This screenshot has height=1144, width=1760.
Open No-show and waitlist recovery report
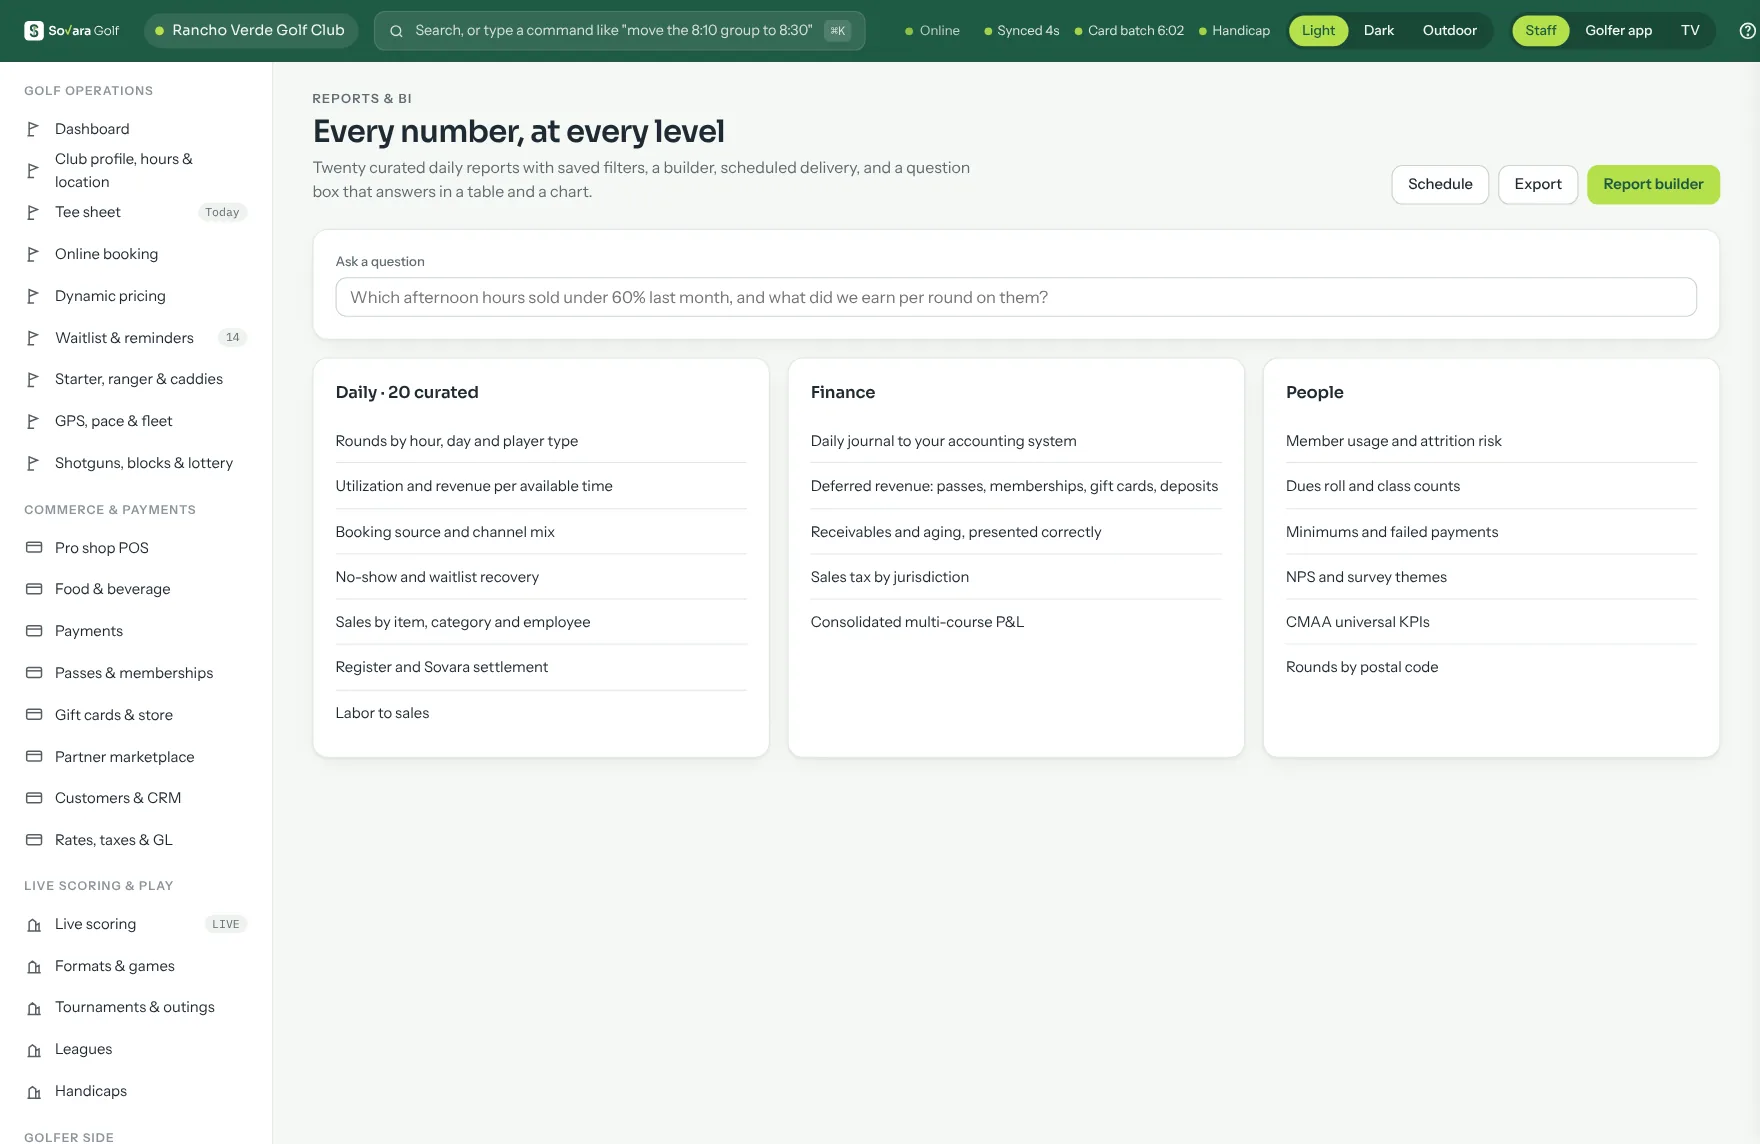pos(541,577)
